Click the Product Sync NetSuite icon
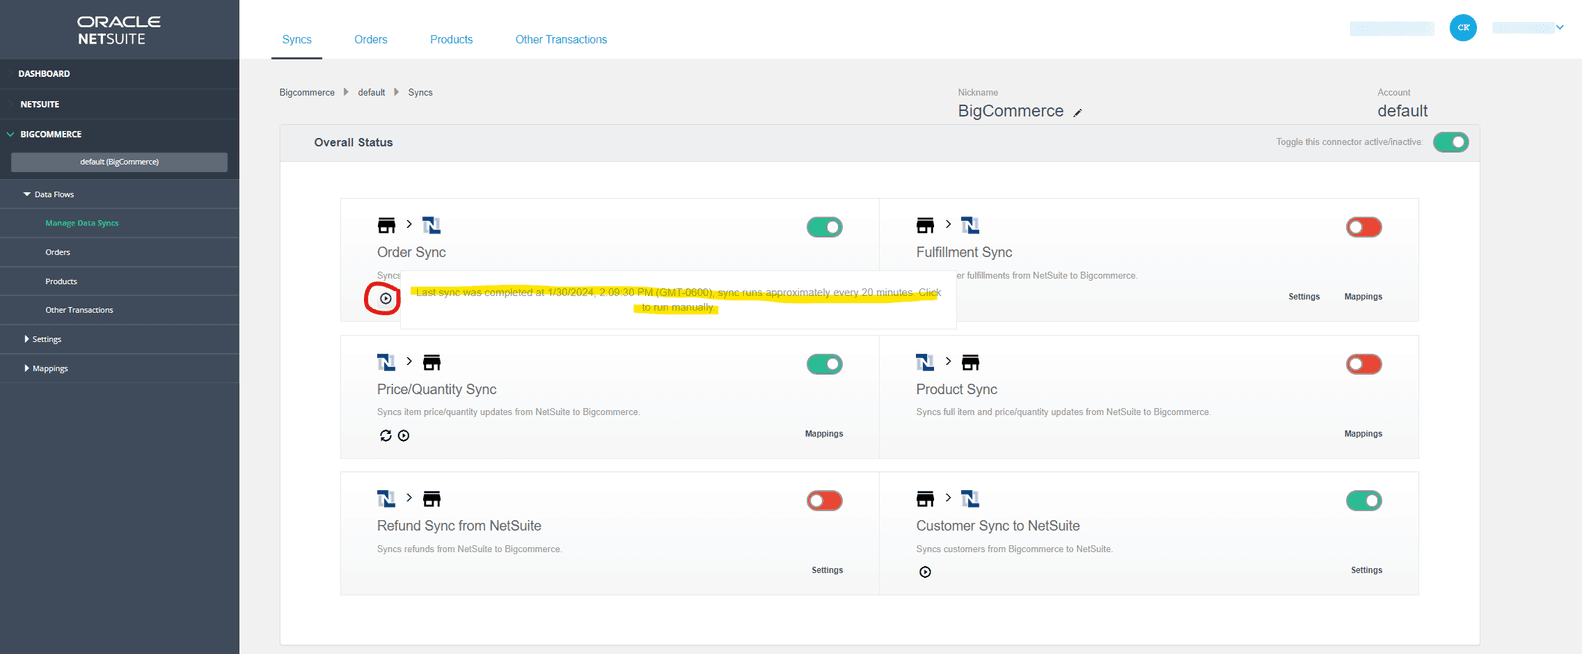 [925, 361]
